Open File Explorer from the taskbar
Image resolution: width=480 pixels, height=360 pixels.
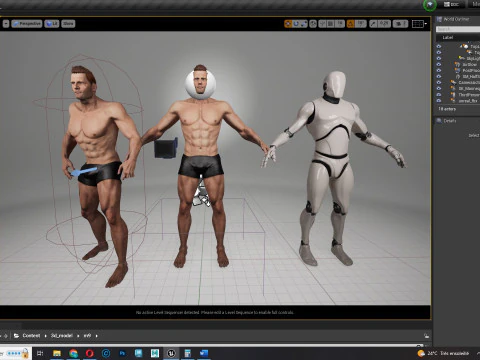click(57, 353)
